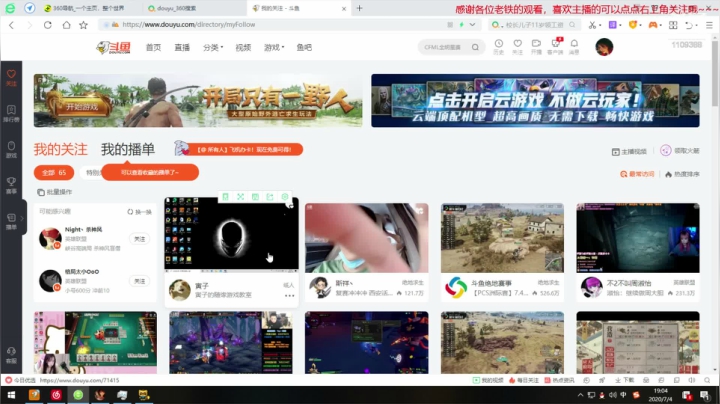This screenshot has height=404, width=720.
Task: Click the gear icon on floating toolbar
Action: (x=285, y=196)
